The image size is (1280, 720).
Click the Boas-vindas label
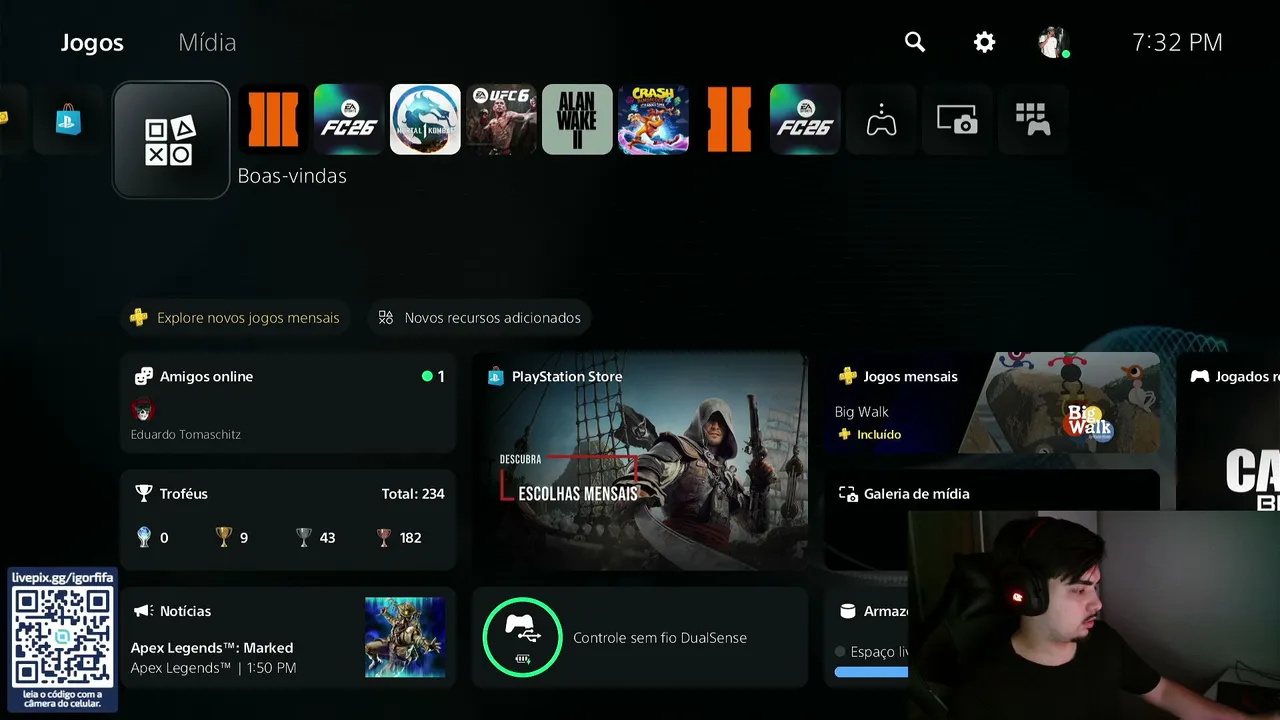click(292, 176)
